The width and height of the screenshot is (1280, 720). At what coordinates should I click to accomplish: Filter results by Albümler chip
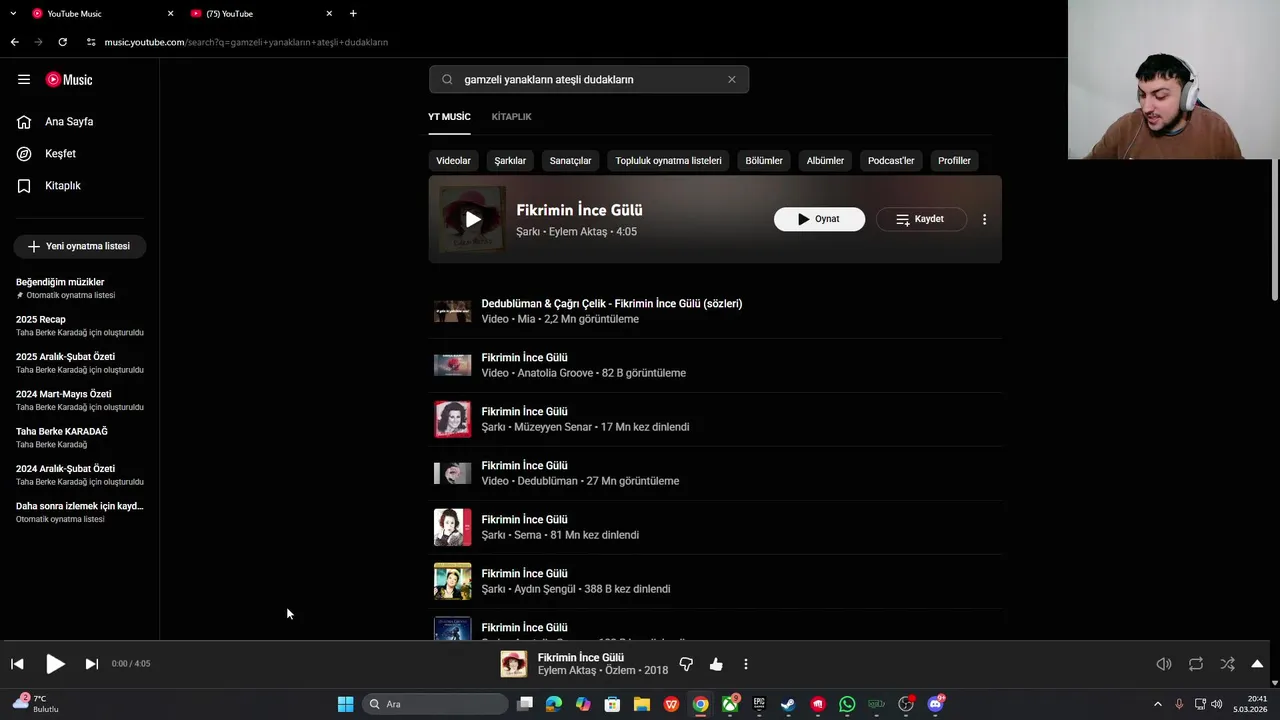(825, 161)
